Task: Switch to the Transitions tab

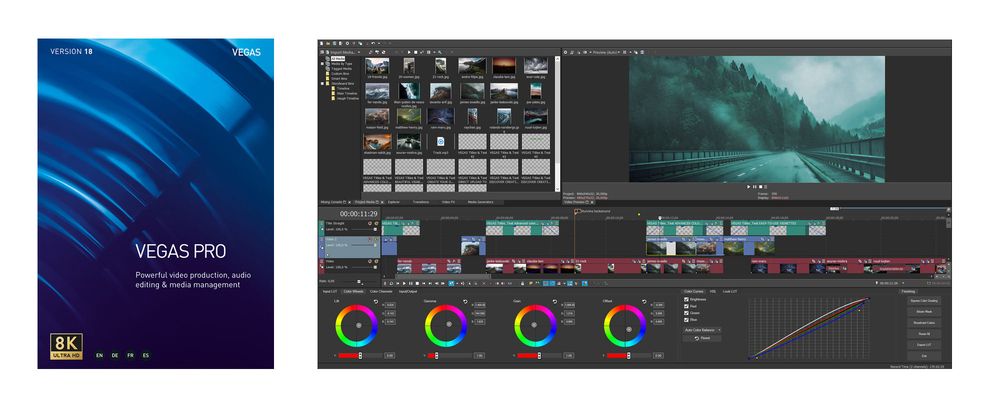Action: pos(421,202)
